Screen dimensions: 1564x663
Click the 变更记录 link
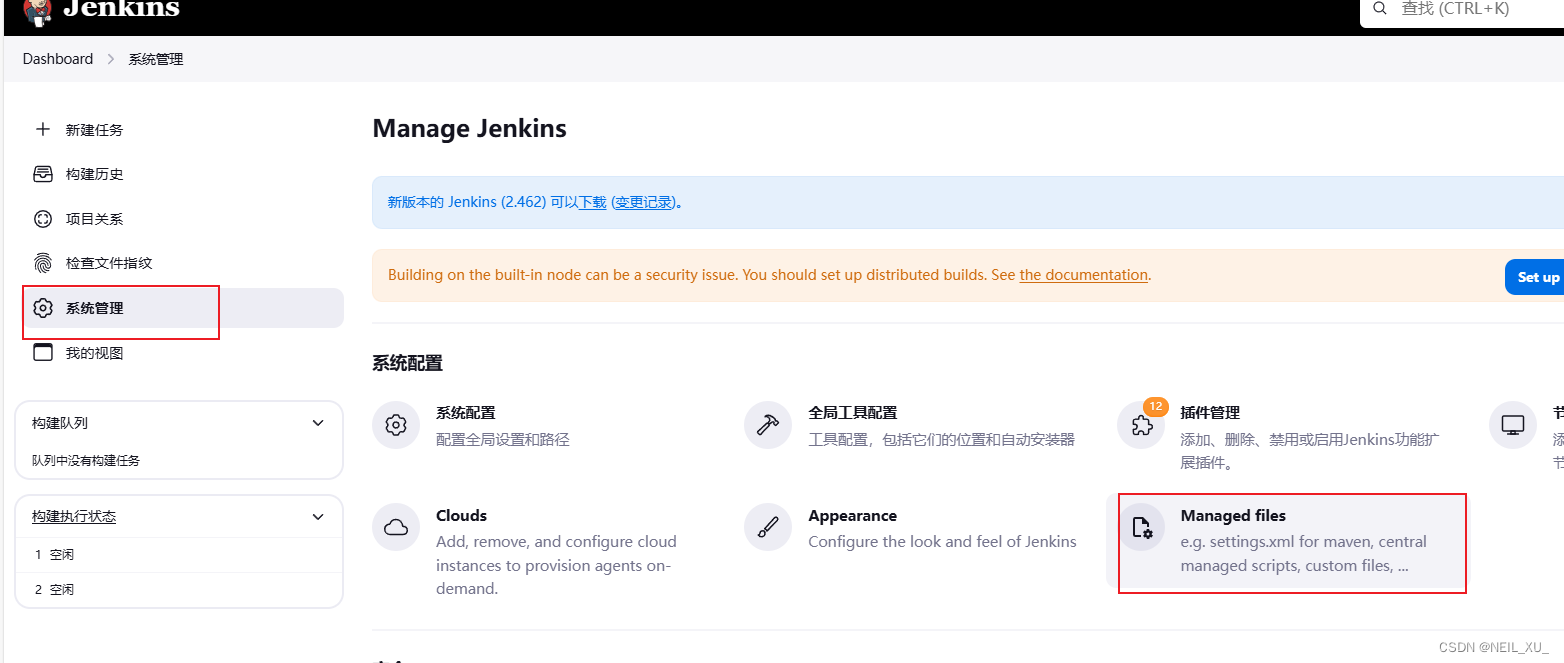[643, 202]
